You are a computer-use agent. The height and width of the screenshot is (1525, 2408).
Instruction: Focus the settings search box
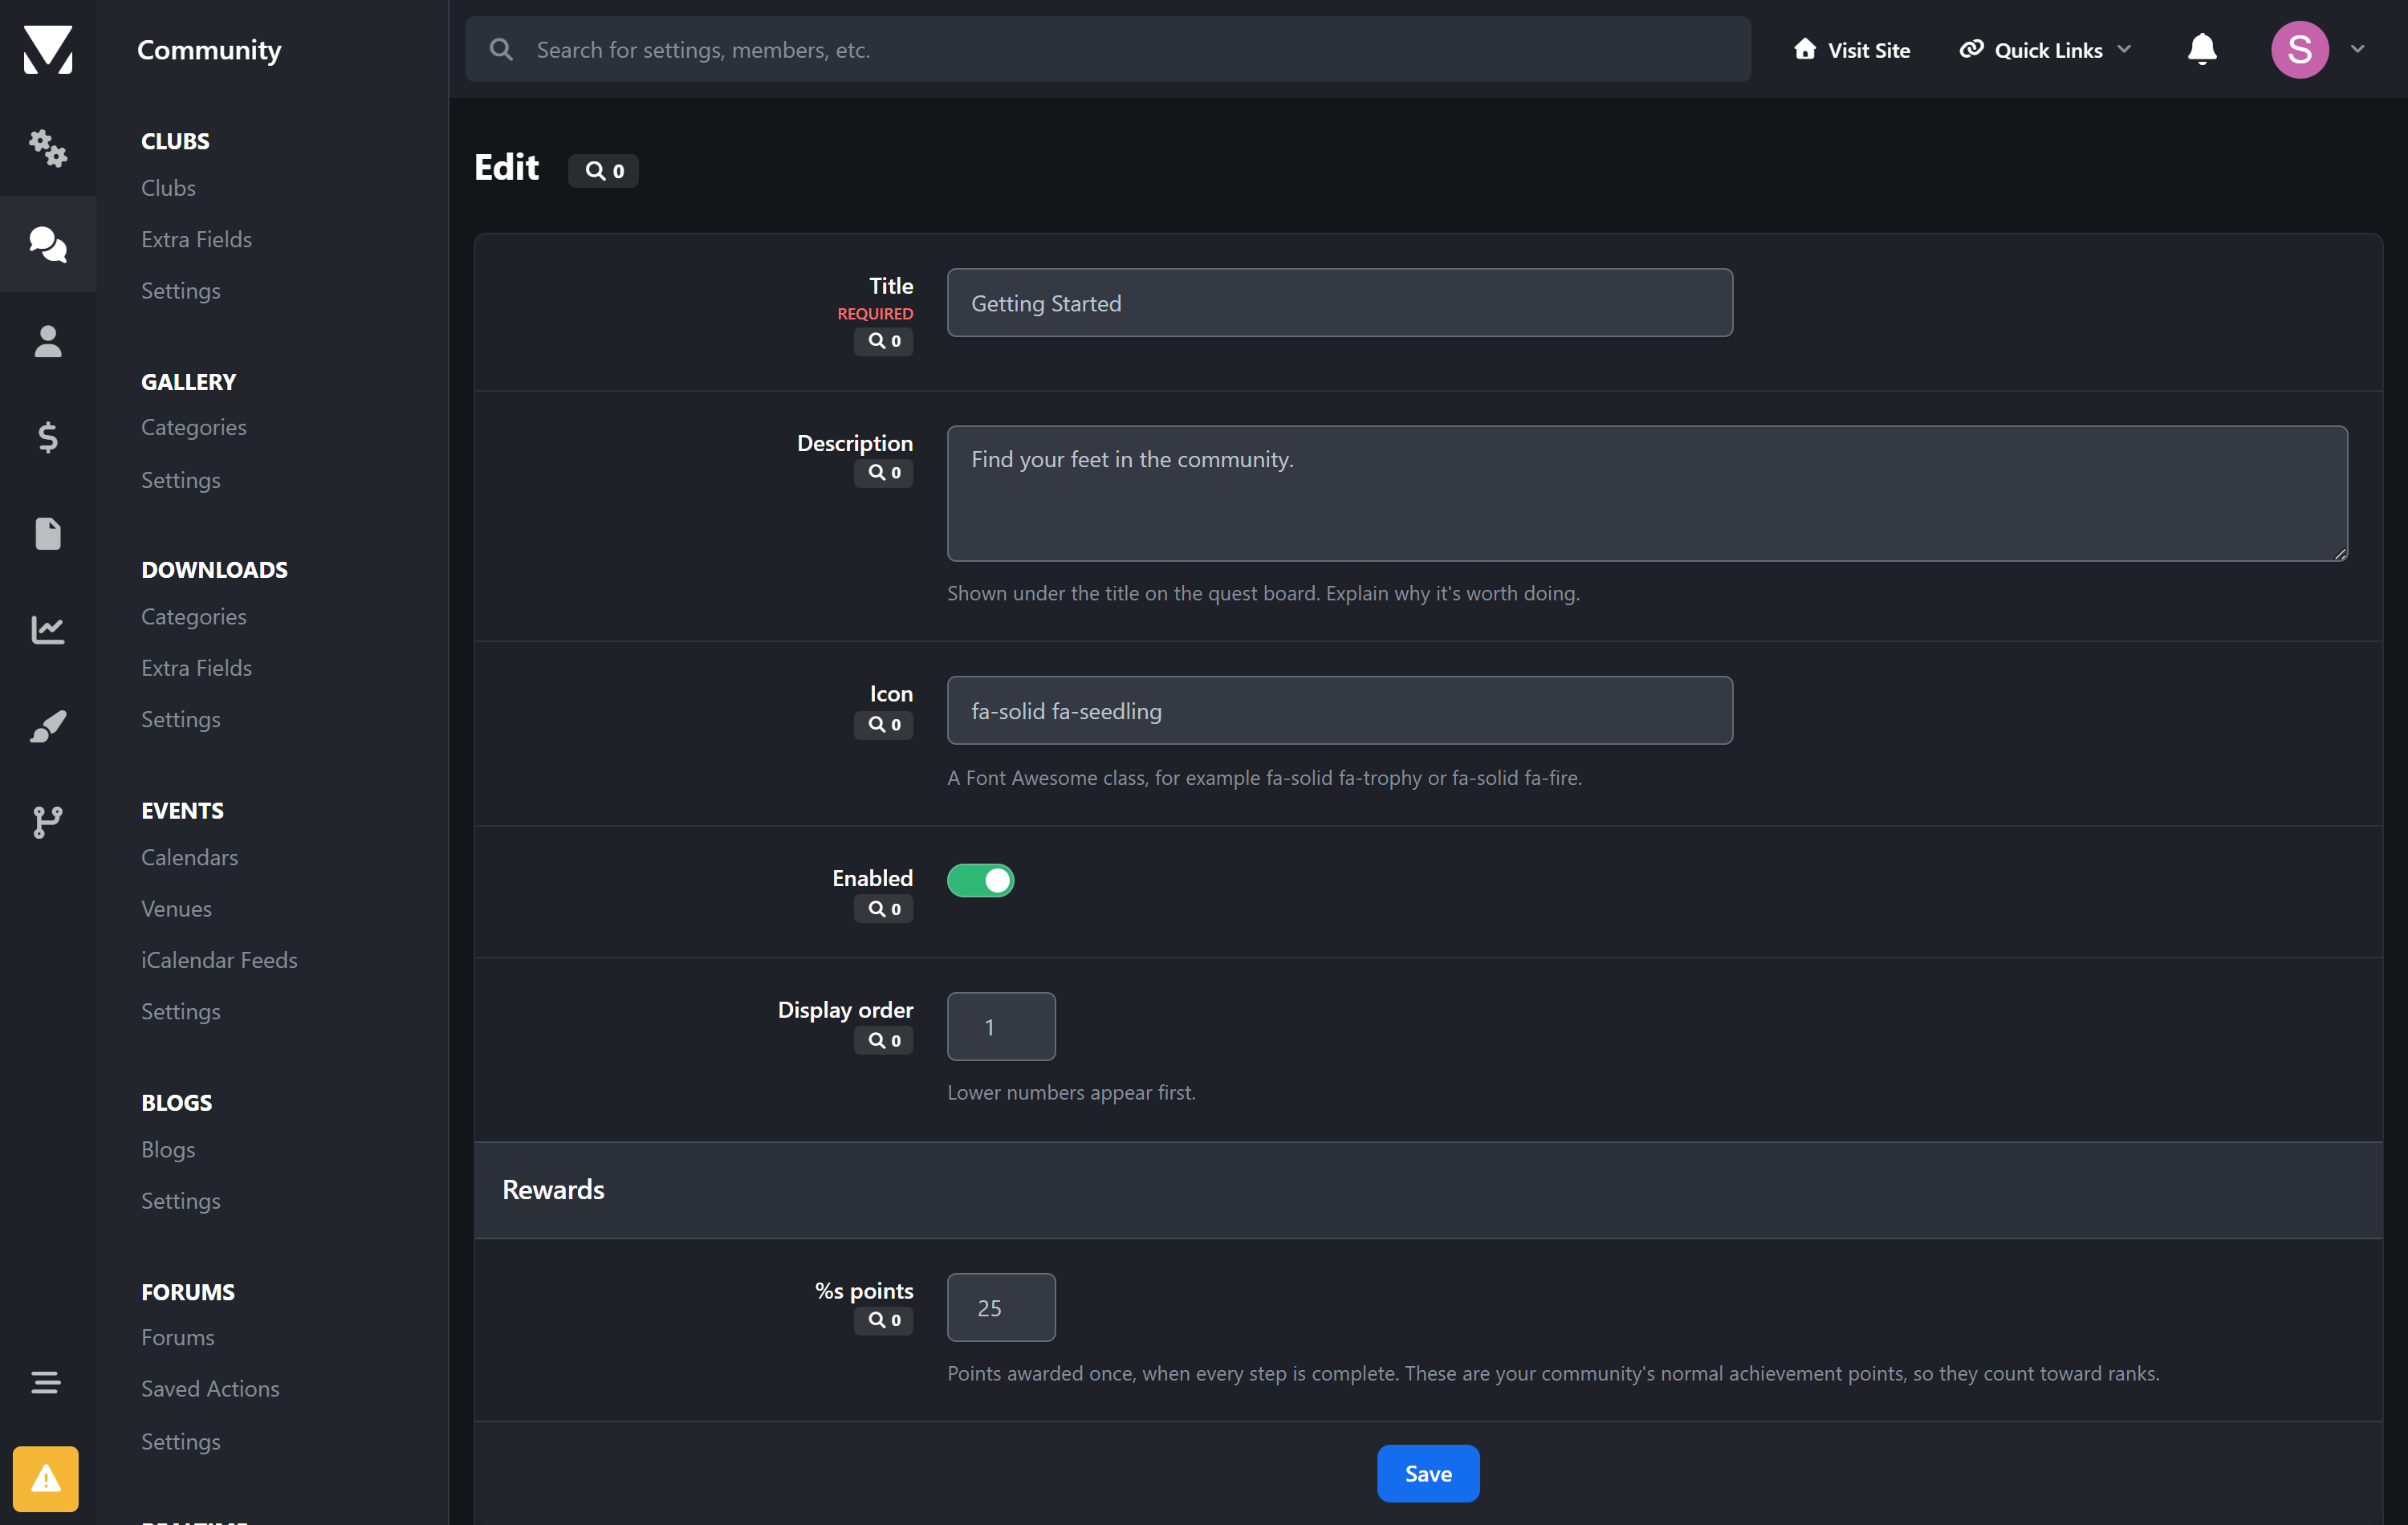1108,49
